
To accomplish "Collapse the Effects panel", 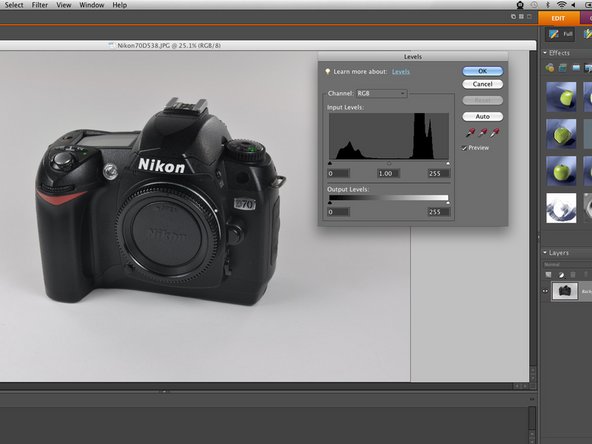I will pos(545,53).
